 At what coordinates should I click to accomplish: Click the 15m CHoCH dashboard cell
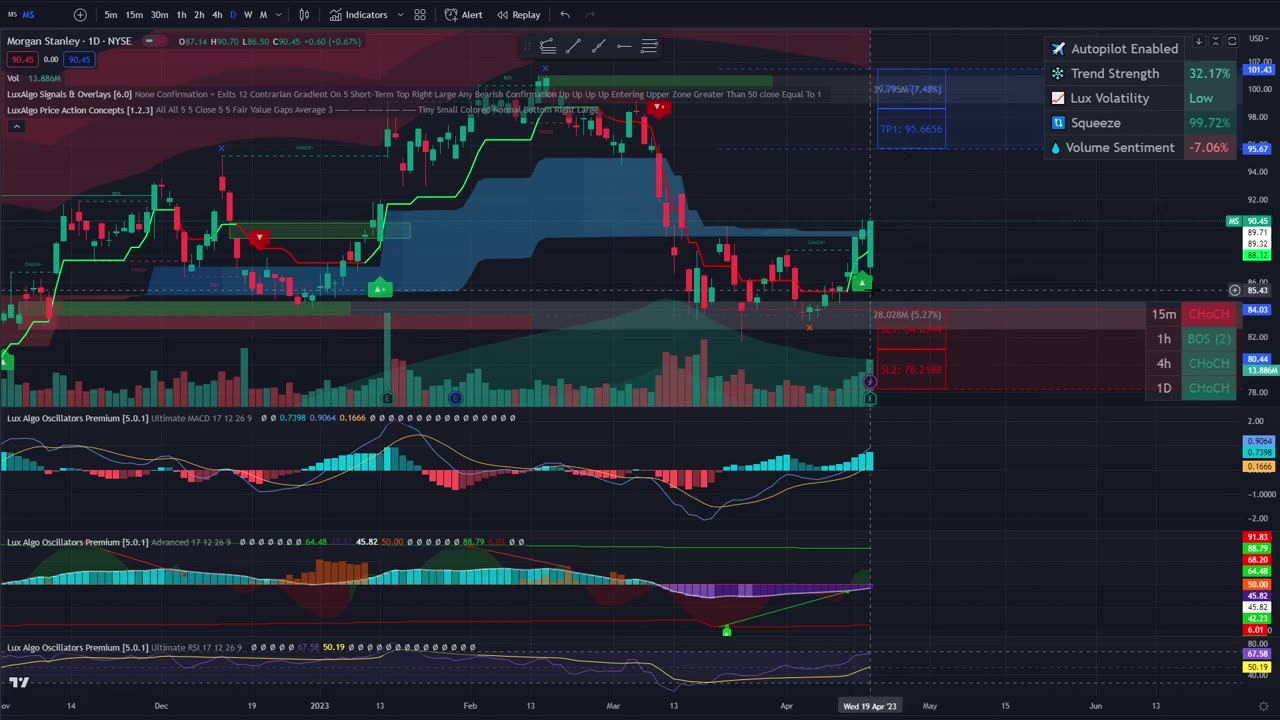click(x=1209, y=314)
